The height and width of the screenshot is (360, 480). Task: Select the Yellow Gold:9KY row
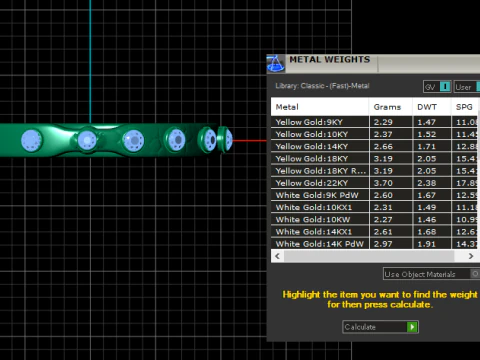[375, 122]
